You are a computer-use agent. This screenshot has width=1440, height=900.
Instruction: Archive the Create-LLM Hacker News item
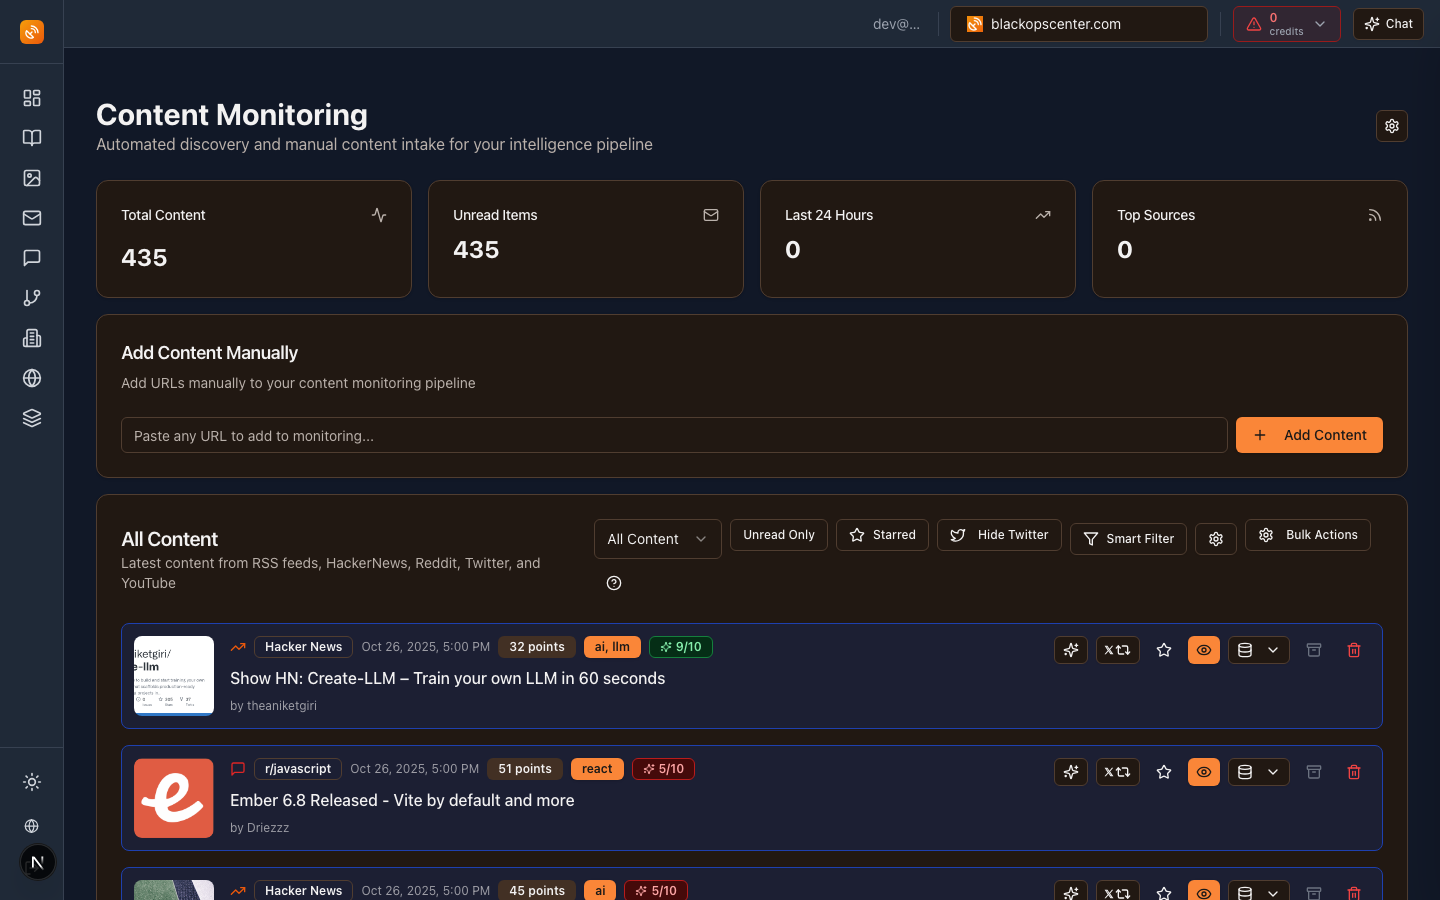click(1314, 650)
